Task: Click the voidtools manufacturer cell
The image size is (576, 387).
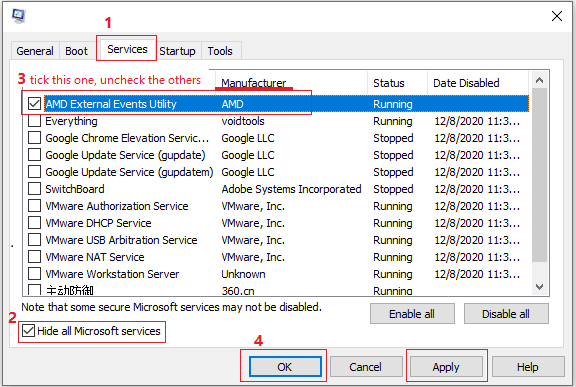Action: 243,121
